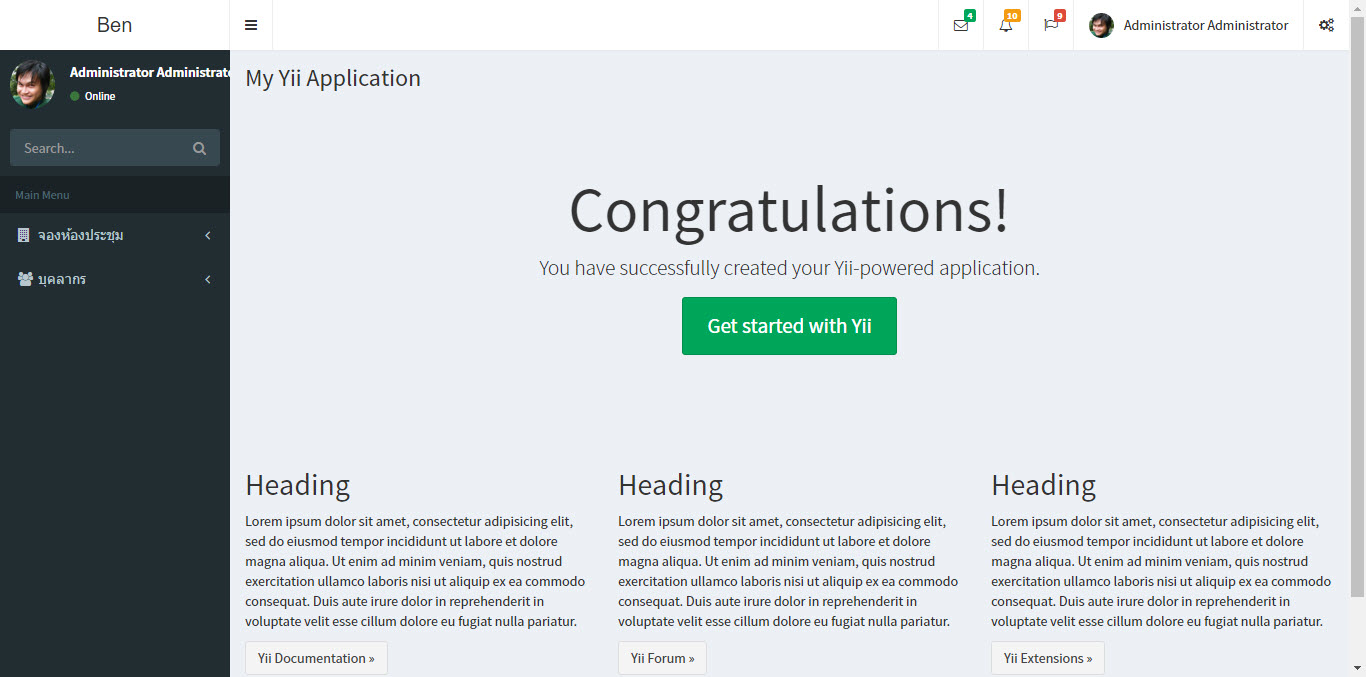Expand the chevron on บุคลากร menu
This screenshot has height=677, width=1366.
[208, 279]
